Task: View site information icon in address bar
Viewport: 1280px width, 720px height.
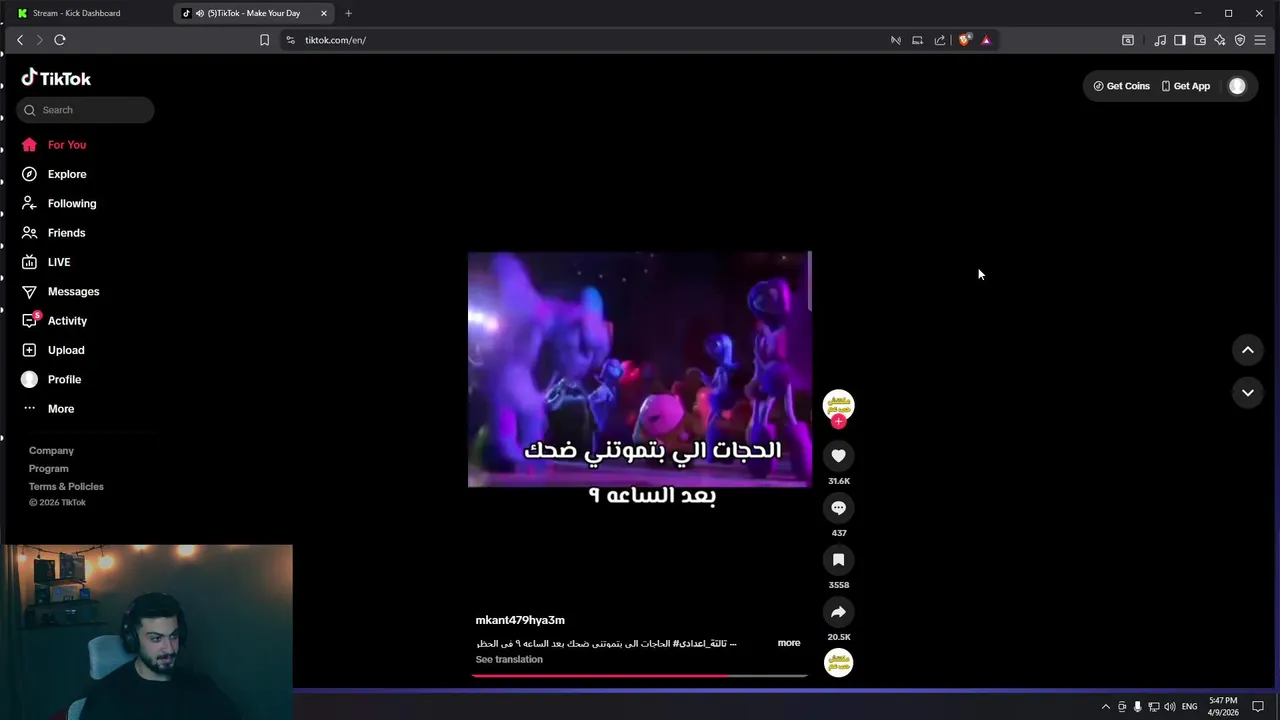Action: 290,40
